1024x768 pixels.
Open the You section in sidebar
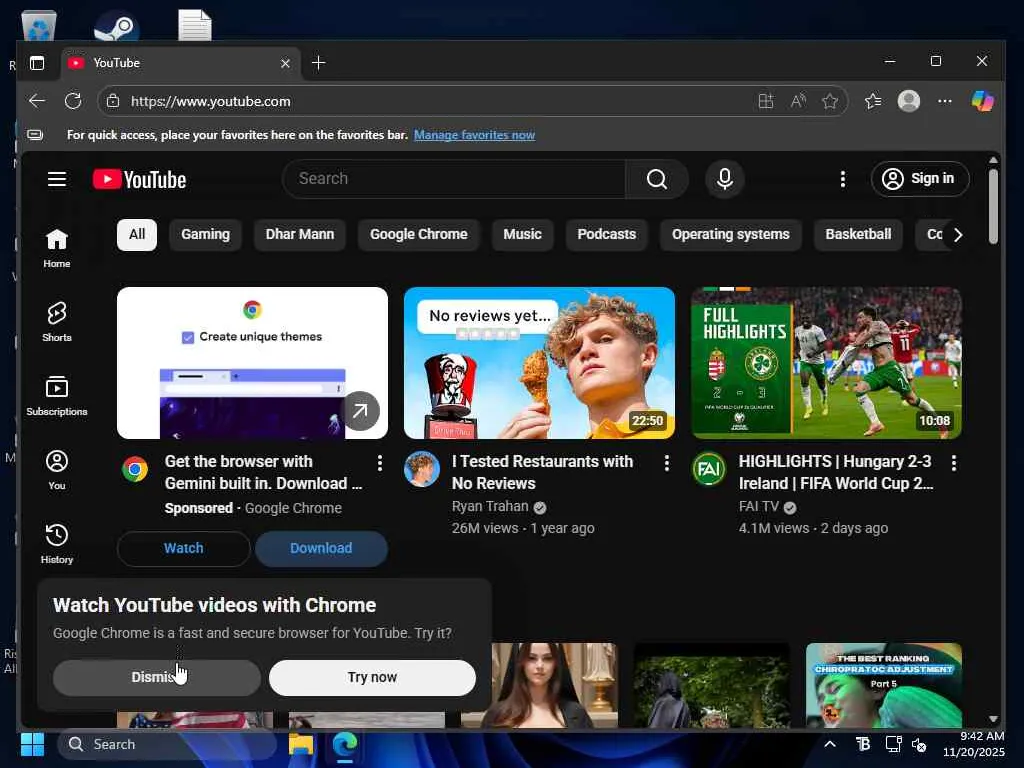click(57, 470)
